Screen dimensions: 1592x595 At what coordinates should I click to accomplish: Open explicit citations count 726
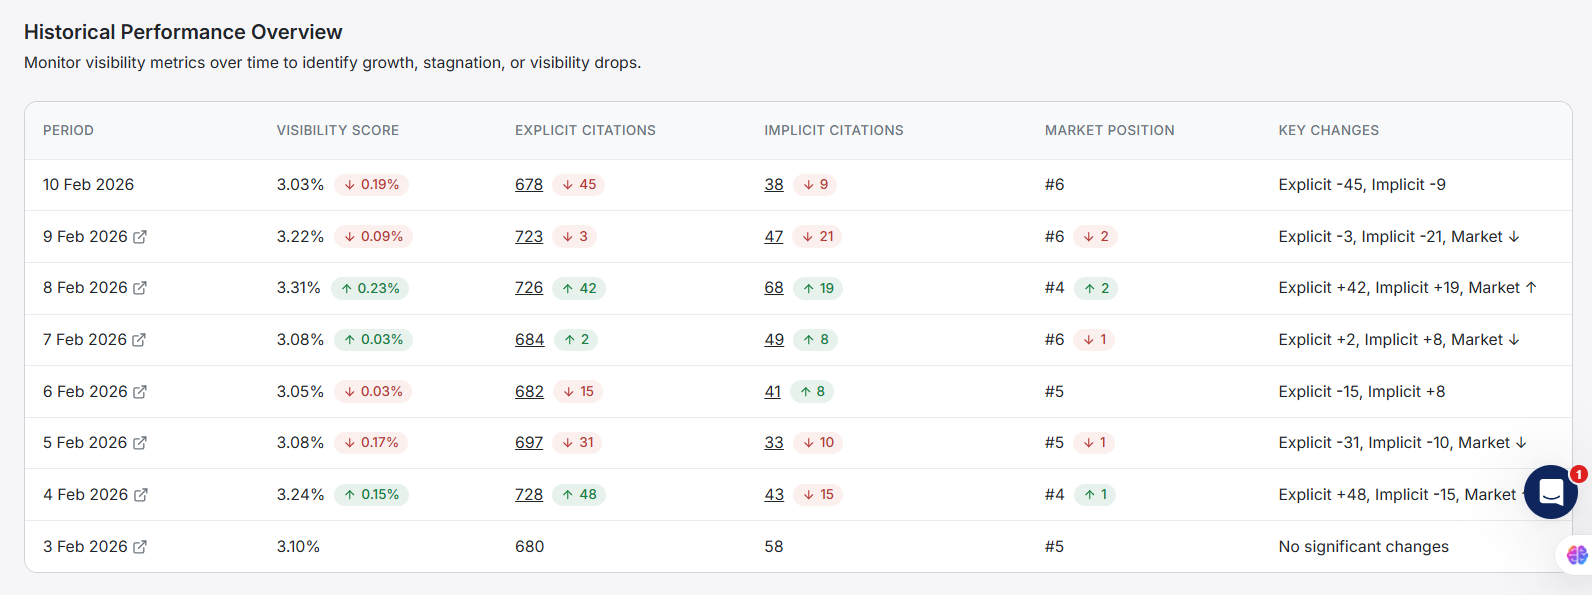point(529,288)
